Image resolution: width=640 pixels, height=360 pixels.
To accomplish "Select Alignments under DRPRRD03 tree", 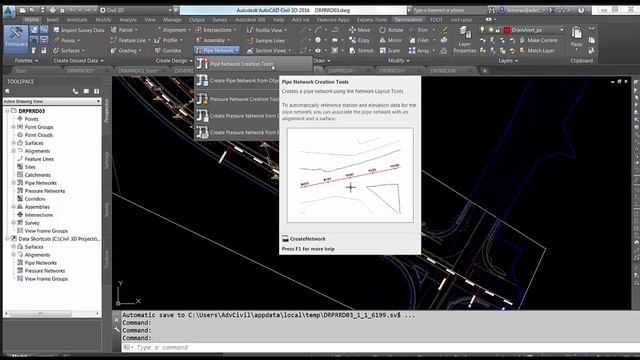I will 37,151.
